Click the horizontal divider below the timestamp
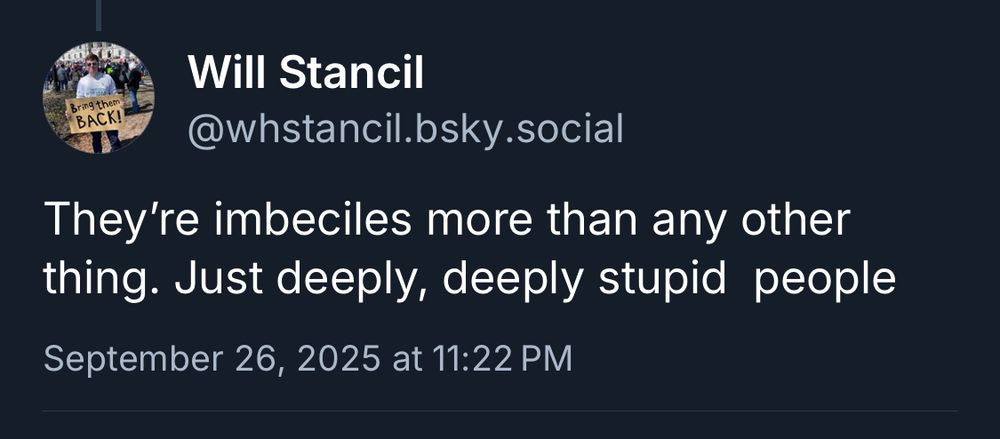1000x439 pixels. click(500, 410)
